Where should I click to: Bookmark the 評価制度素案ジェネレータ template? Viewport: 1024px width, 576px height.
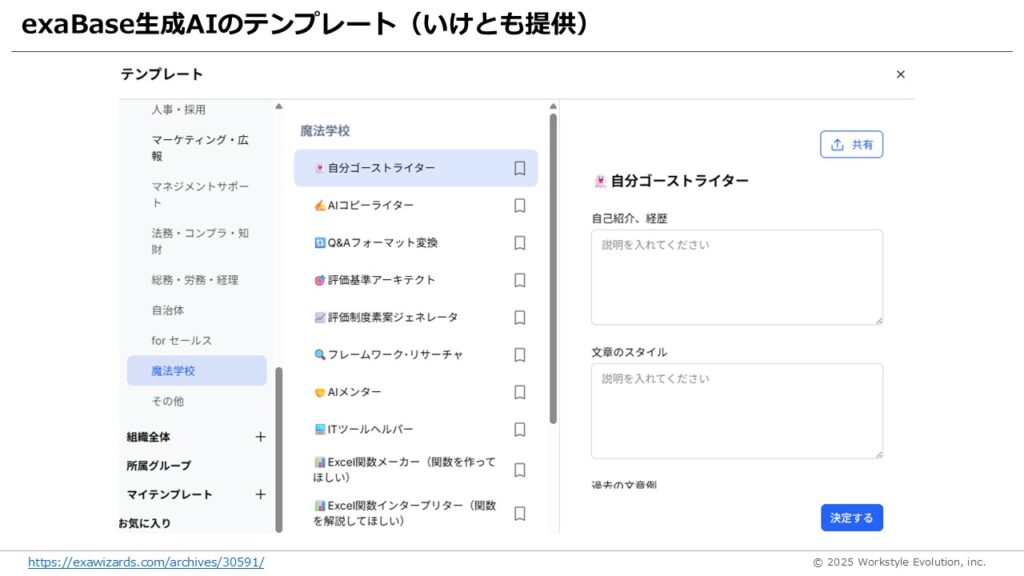[520, 317]
